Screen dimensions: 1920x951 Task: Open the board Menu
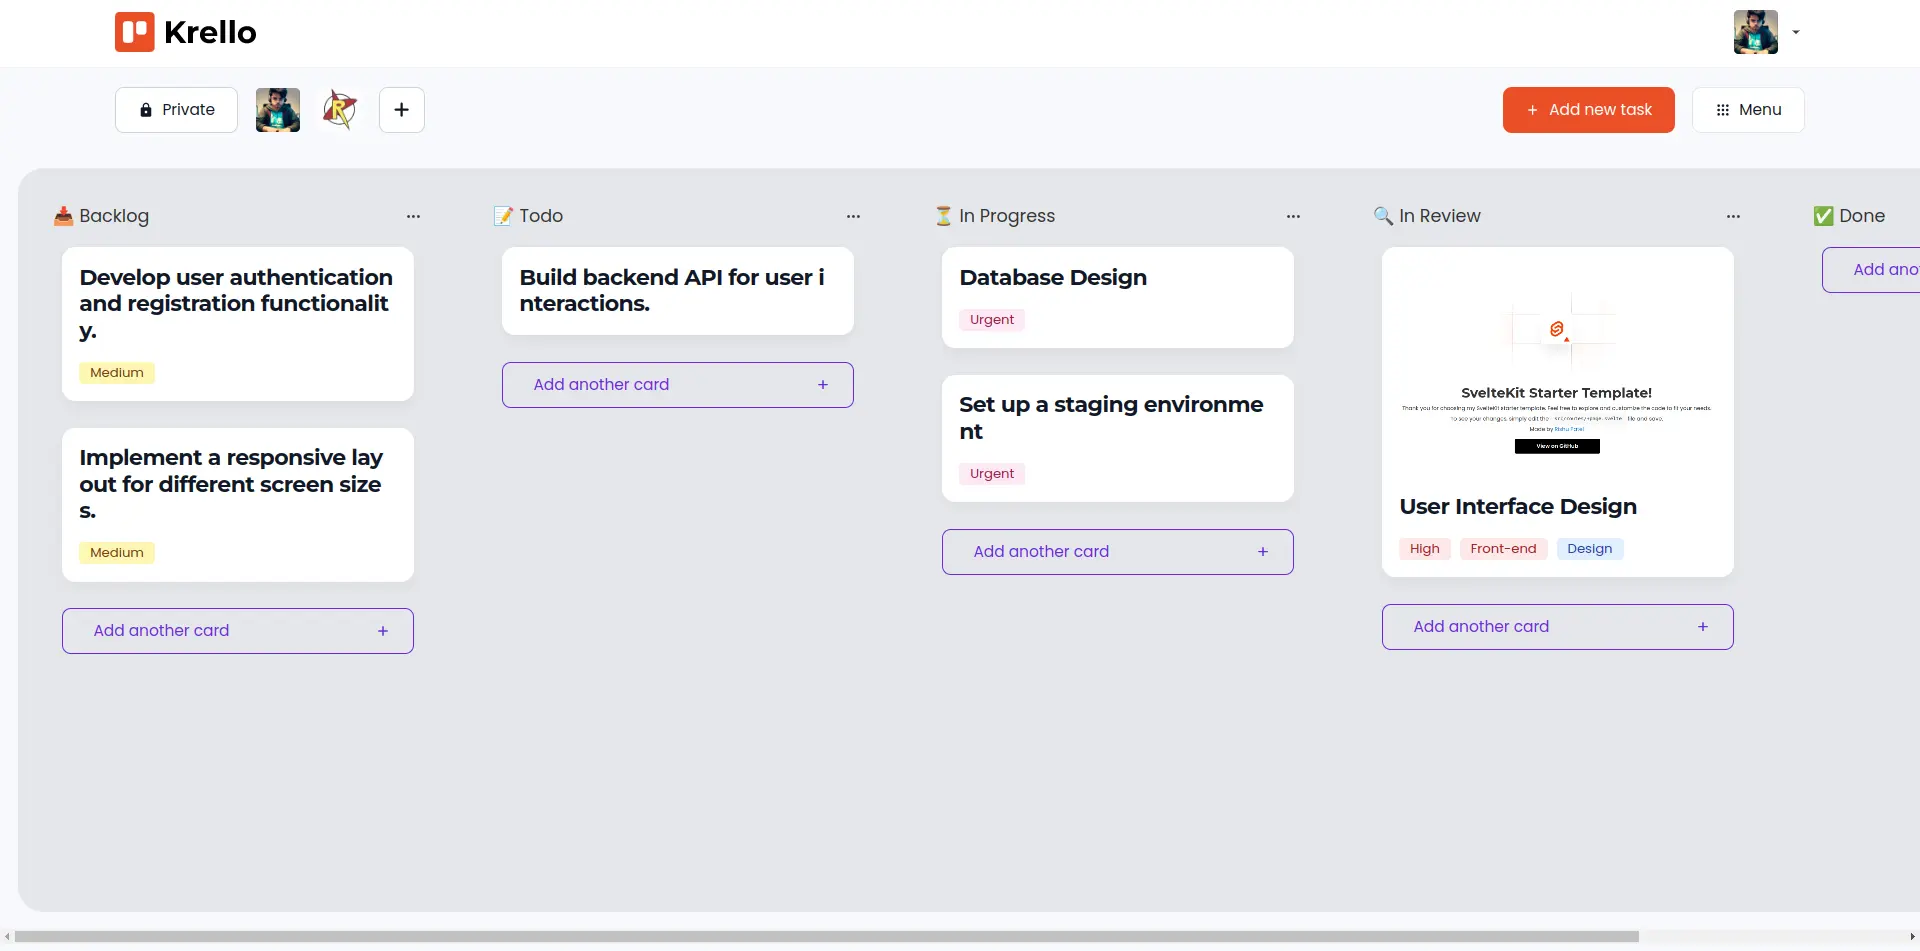click(1748, 110)
